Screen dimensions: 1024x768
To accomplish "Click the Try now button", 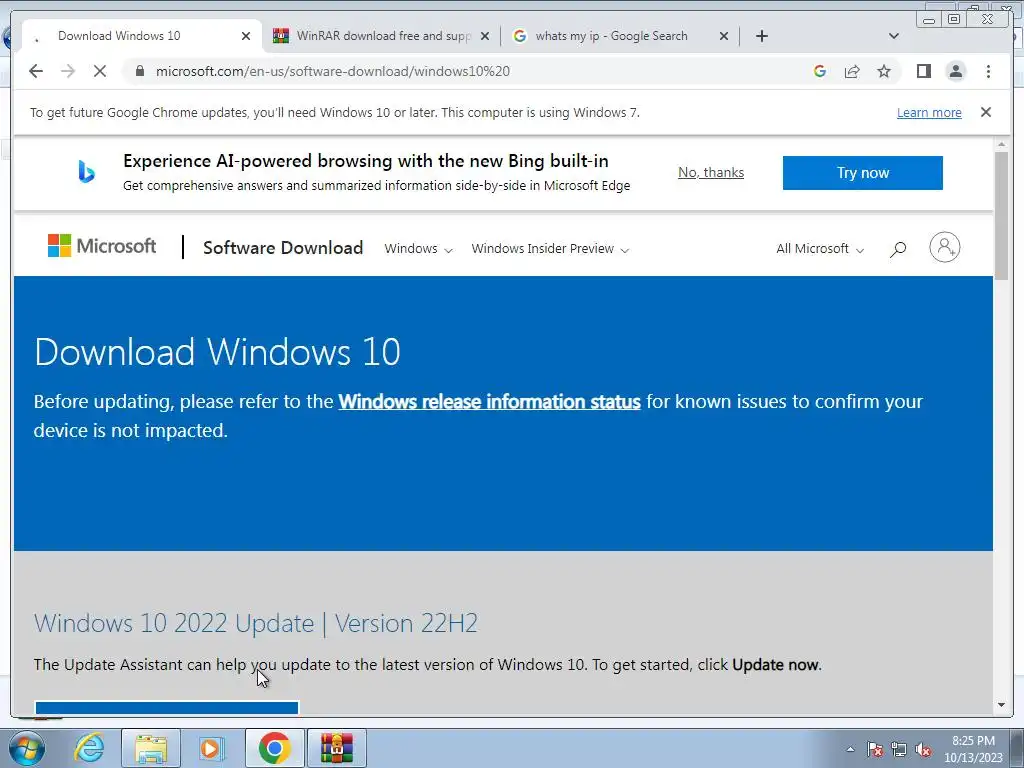I will [862, 173].
